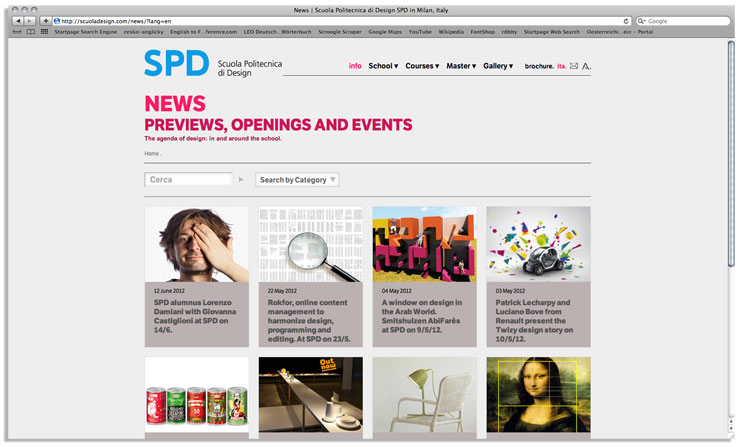740x447 pixels.
Task: Click the Cerca search input field
Action: (x=189, y=180)
